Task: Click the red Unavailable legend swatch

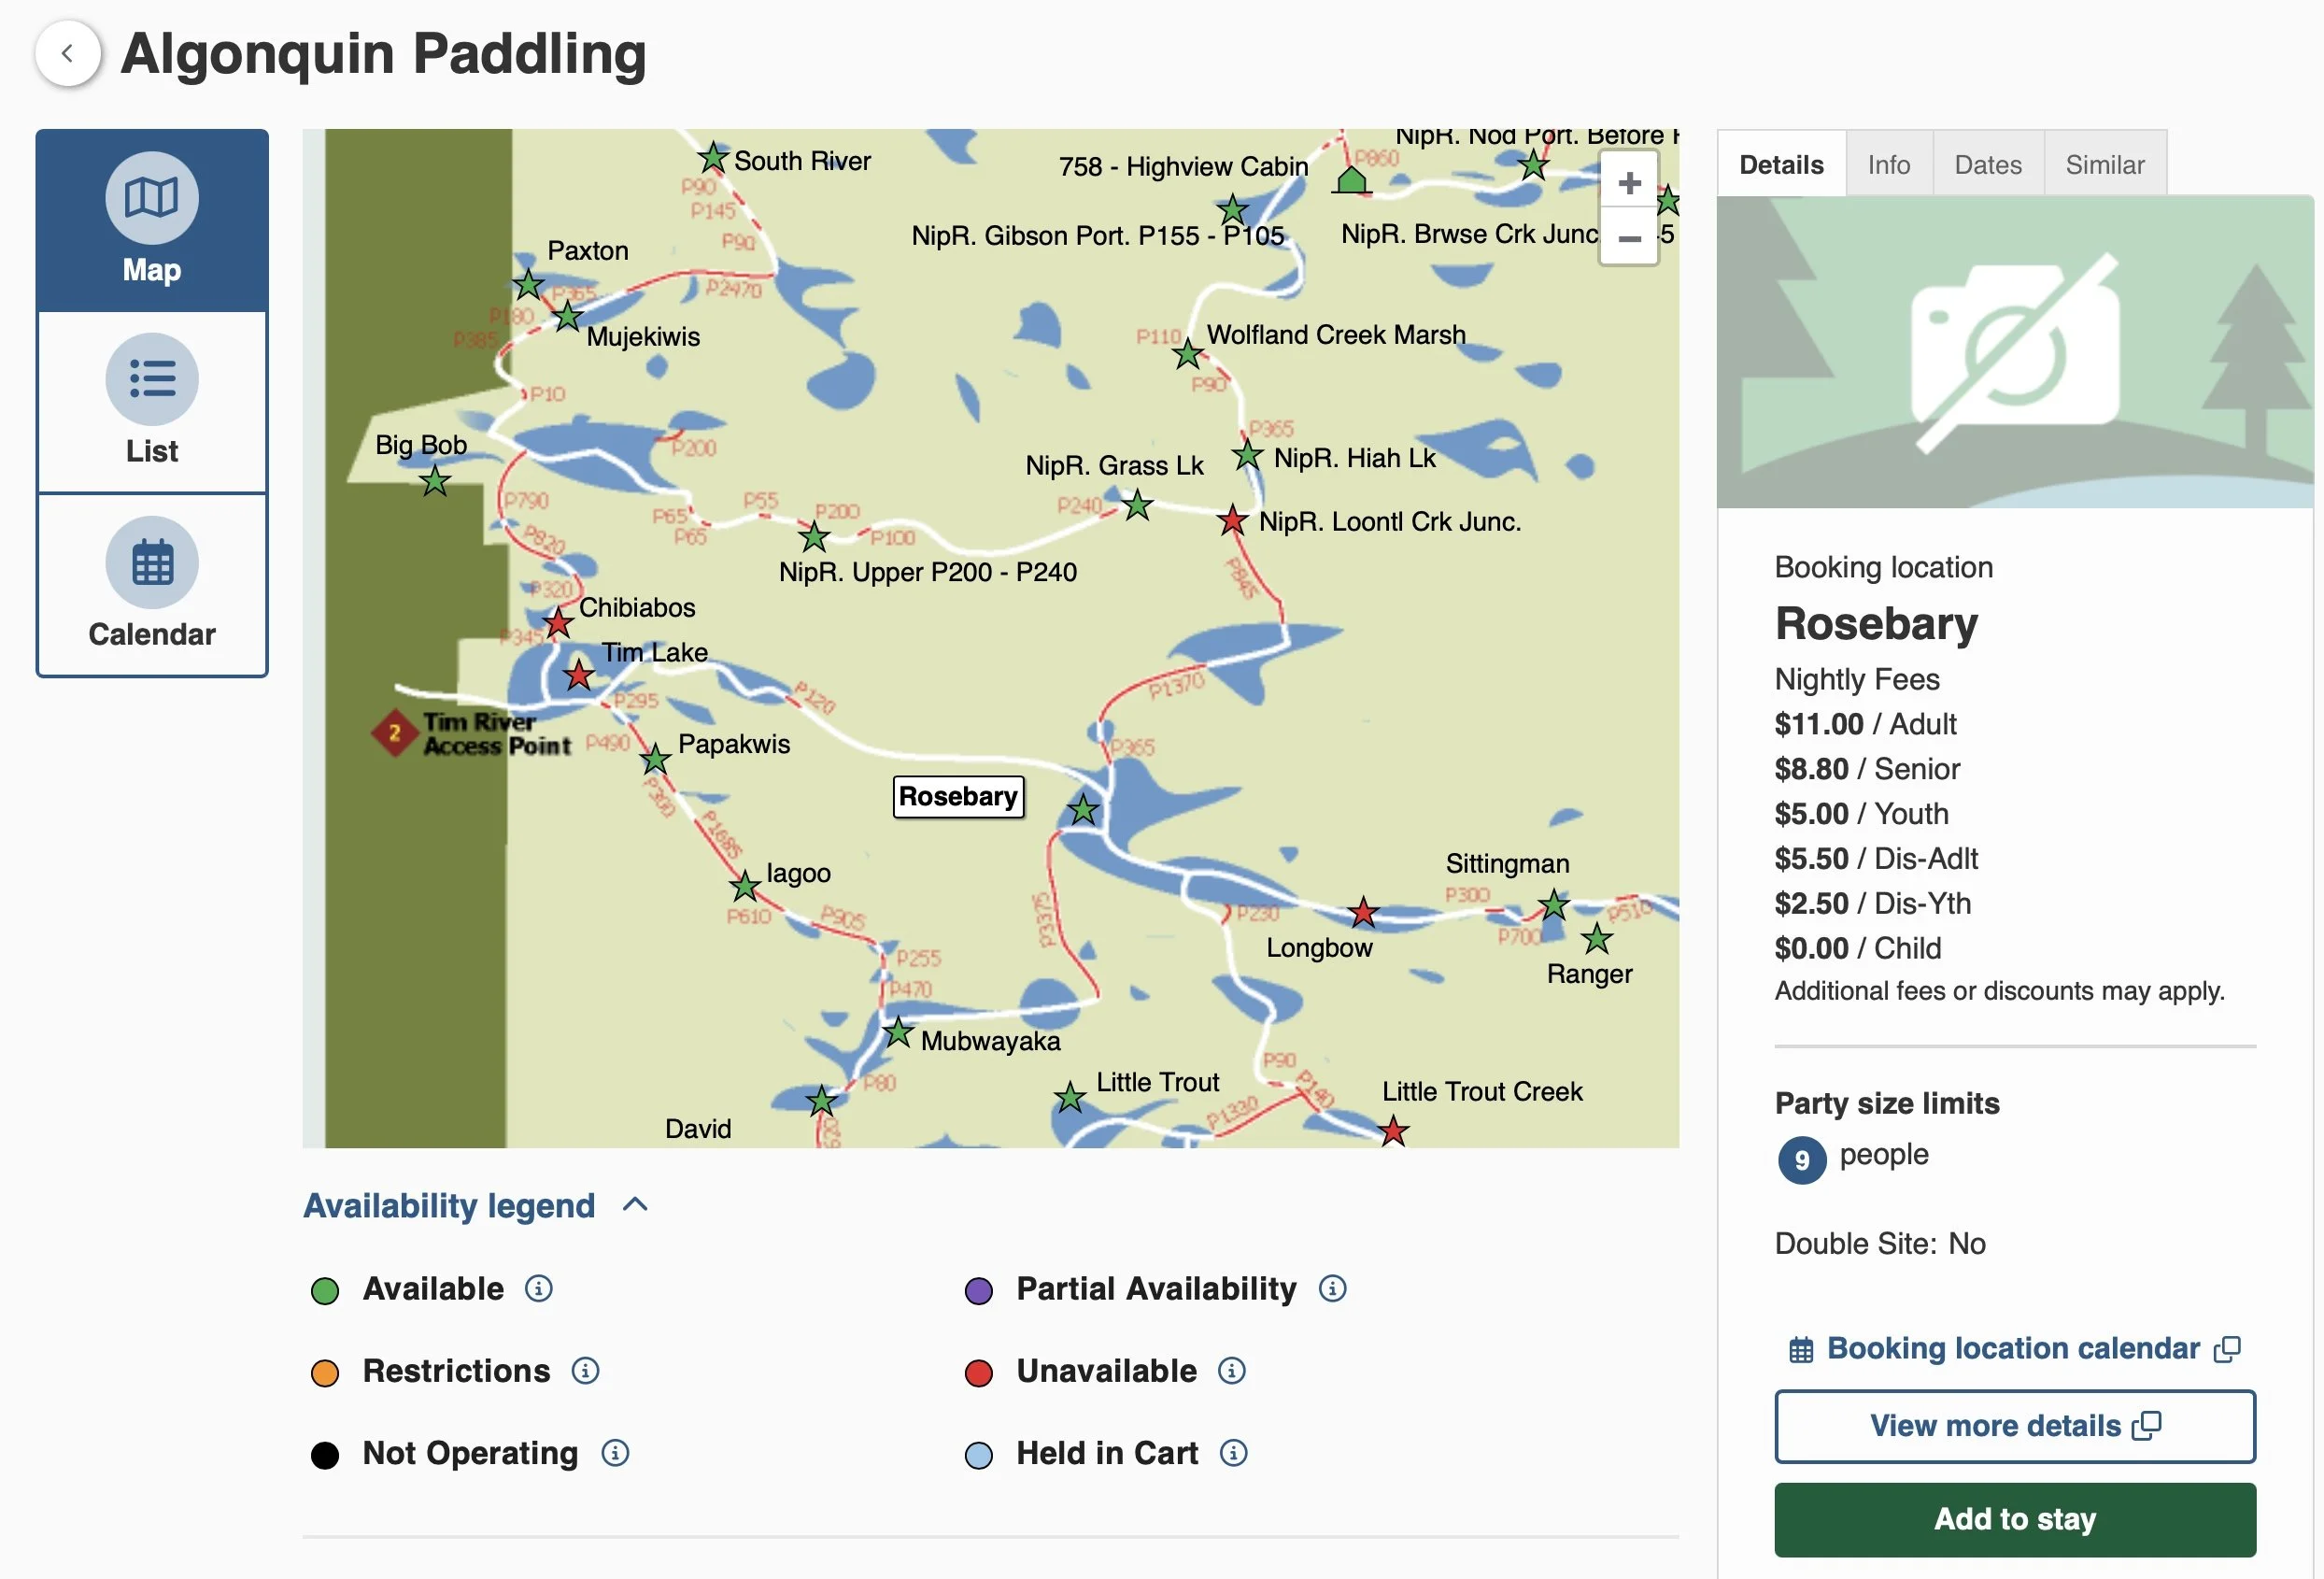Action: point(978,1372)
